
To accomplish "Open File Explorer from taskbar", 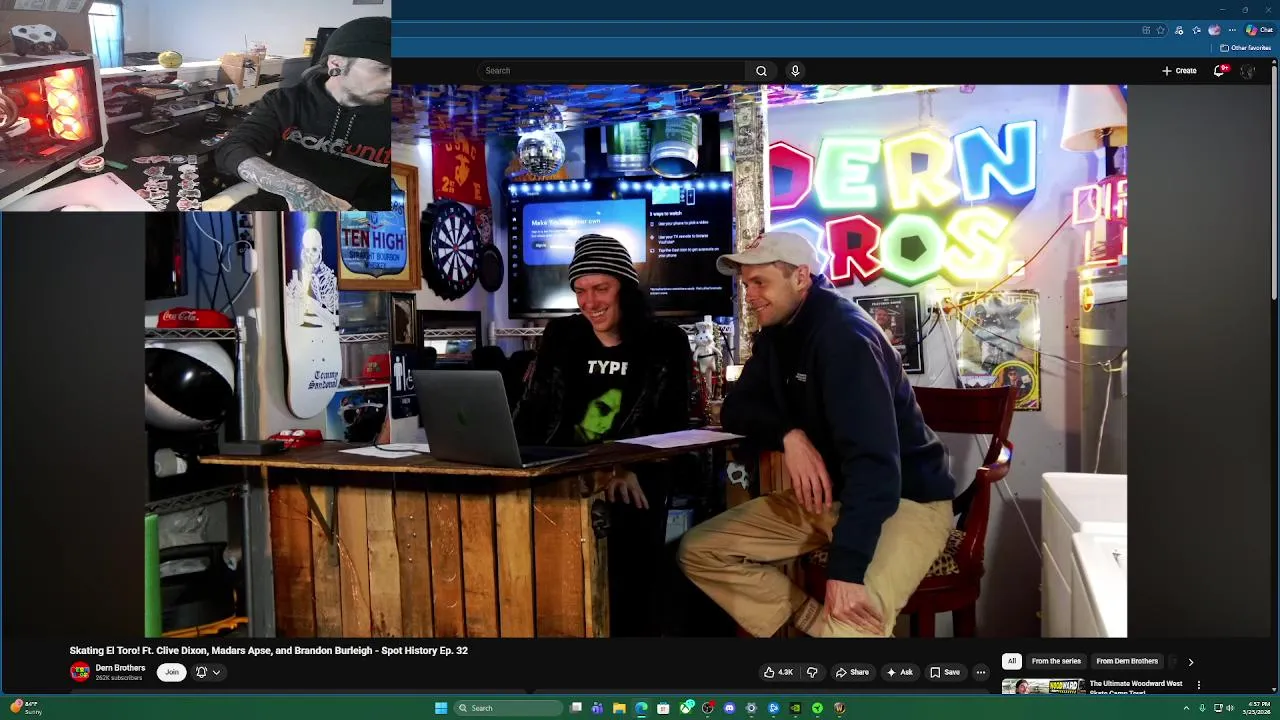I will (619, 708).
